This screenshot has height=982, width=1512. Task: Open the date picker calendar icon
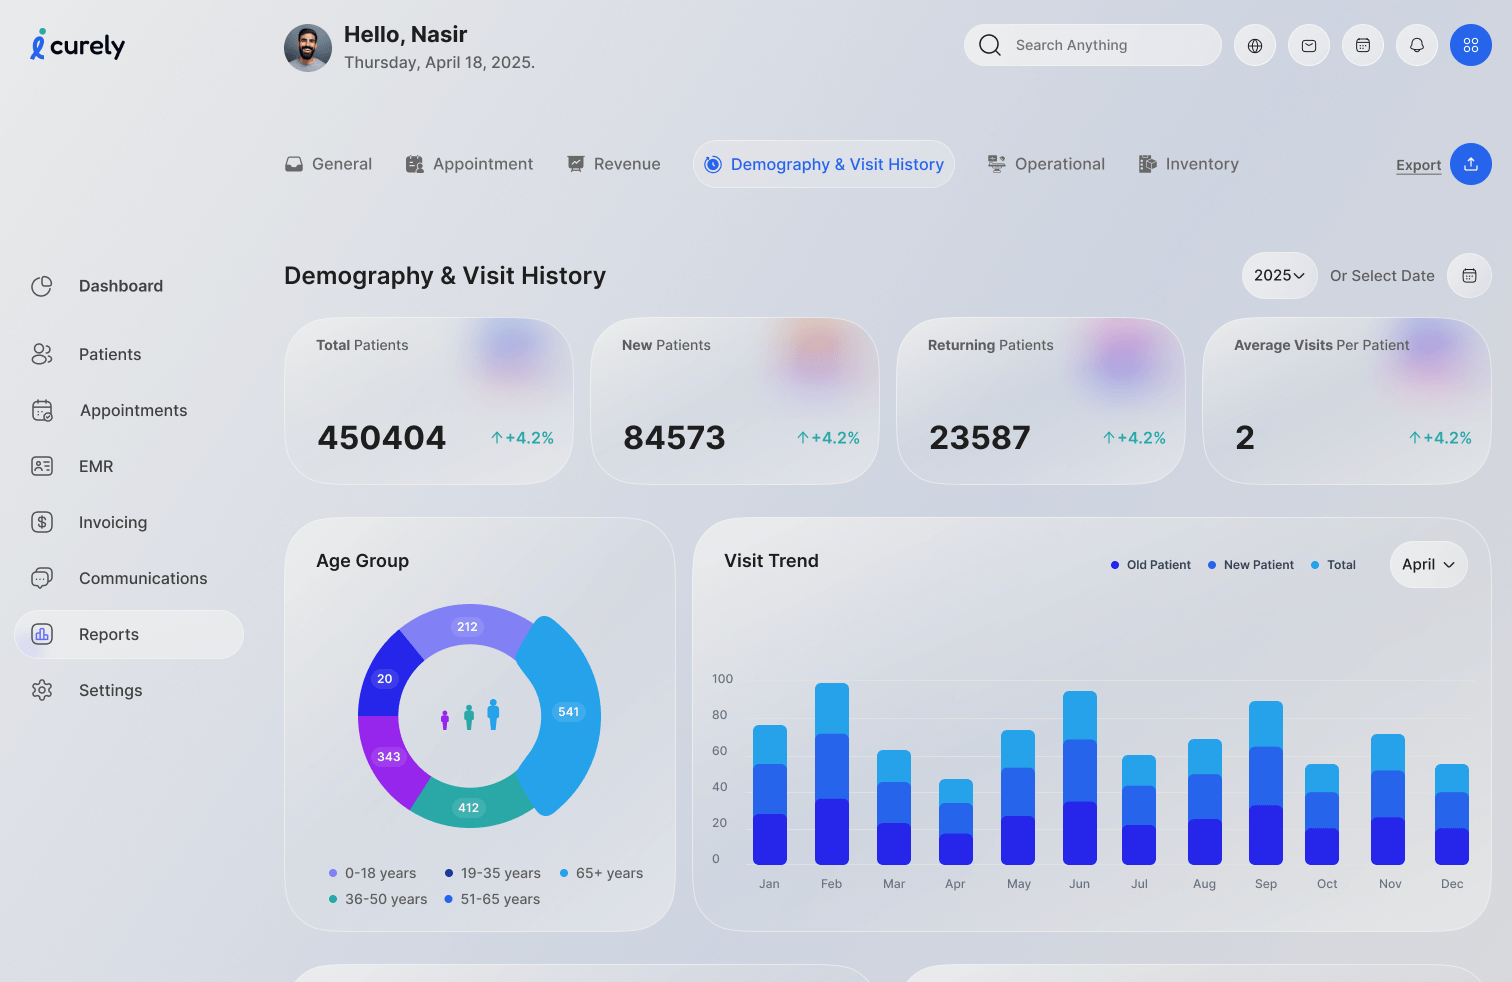1469,275
